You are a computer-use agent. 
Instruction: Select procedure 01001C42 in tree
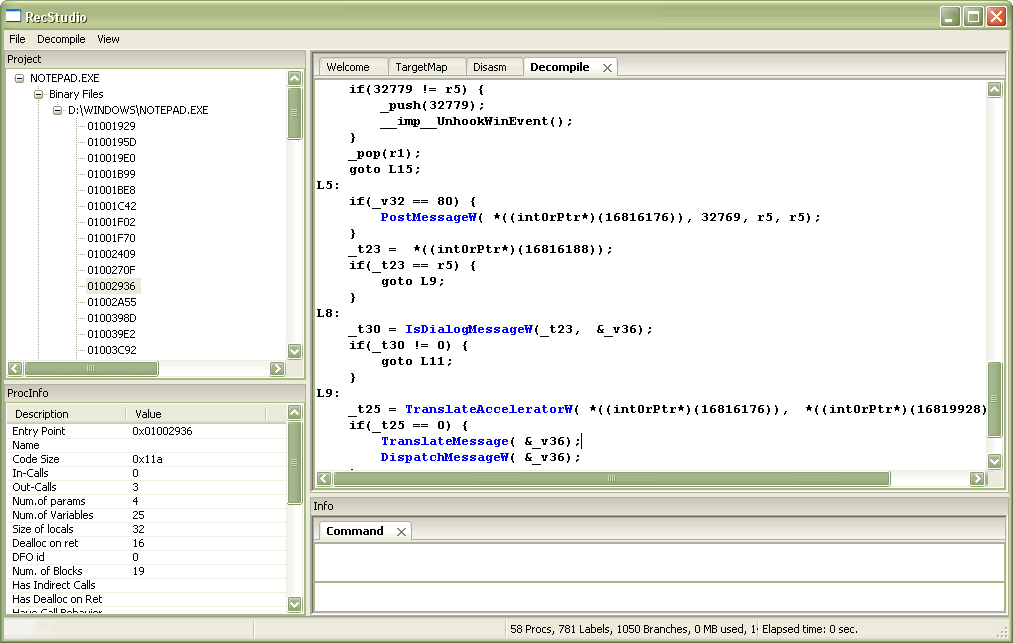click(x=112, y=206)
